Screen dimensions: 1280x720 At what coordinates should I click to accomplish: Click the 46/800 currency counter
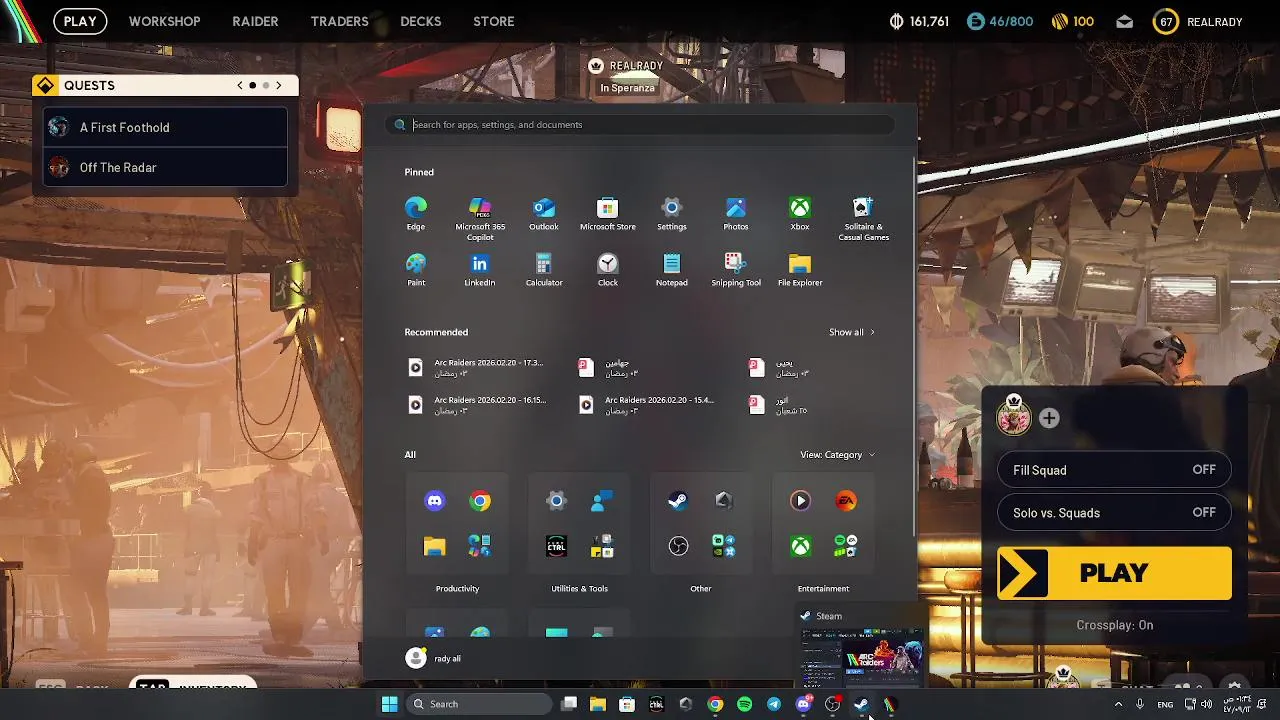pyautogui.click(x=1000, y=21)
